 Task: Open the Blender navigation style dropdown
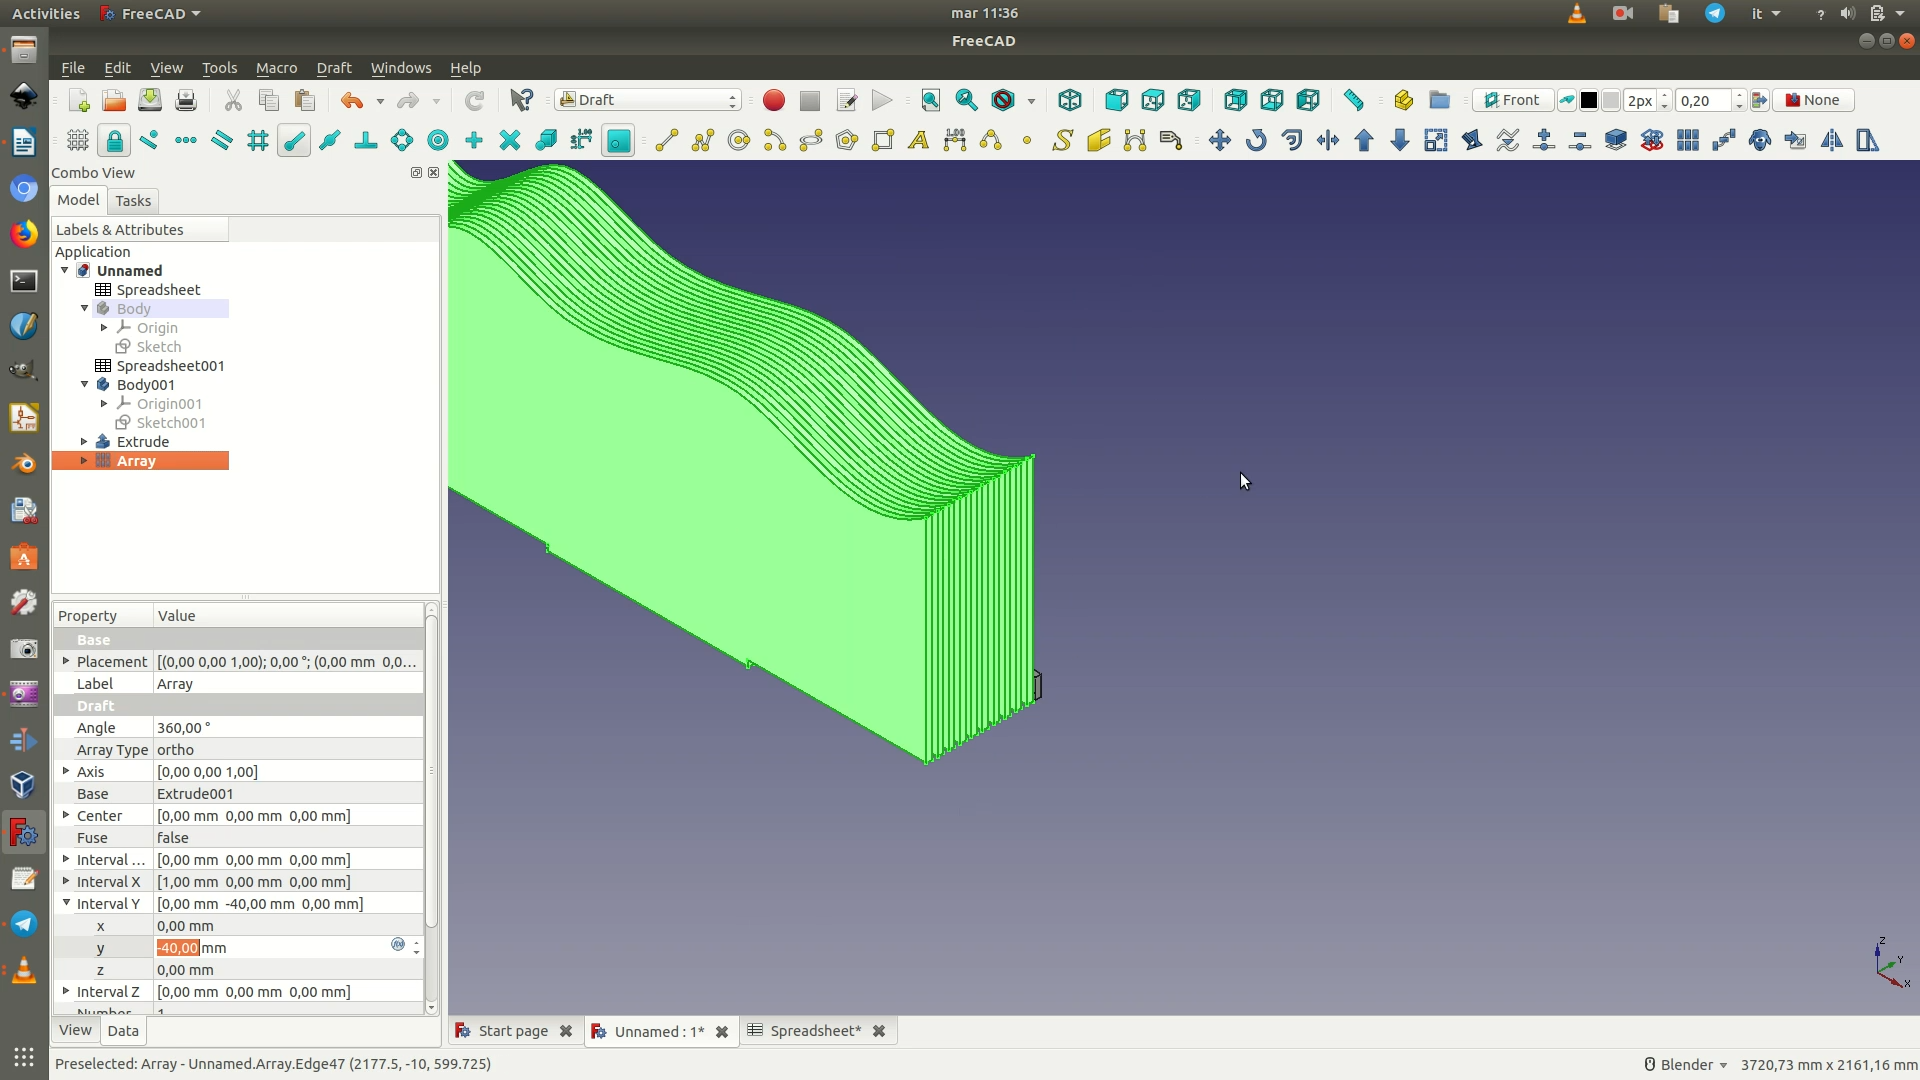[1686, 1065]
